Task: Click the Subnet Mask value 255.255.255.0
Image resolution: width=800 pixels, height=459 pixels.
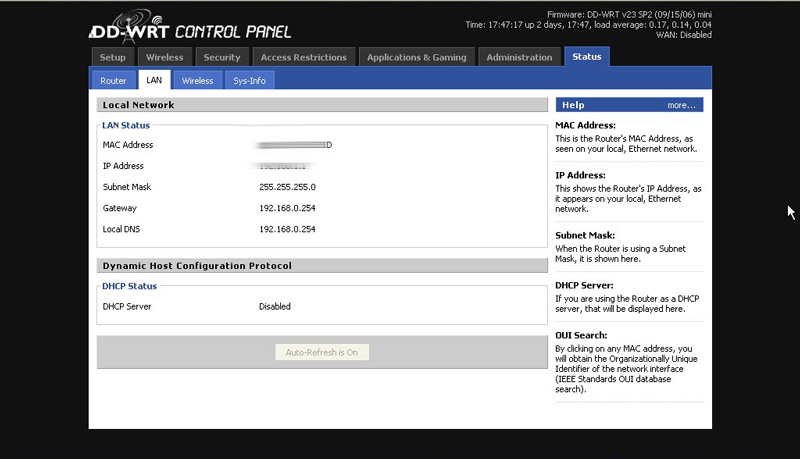Action: (287, 187)
